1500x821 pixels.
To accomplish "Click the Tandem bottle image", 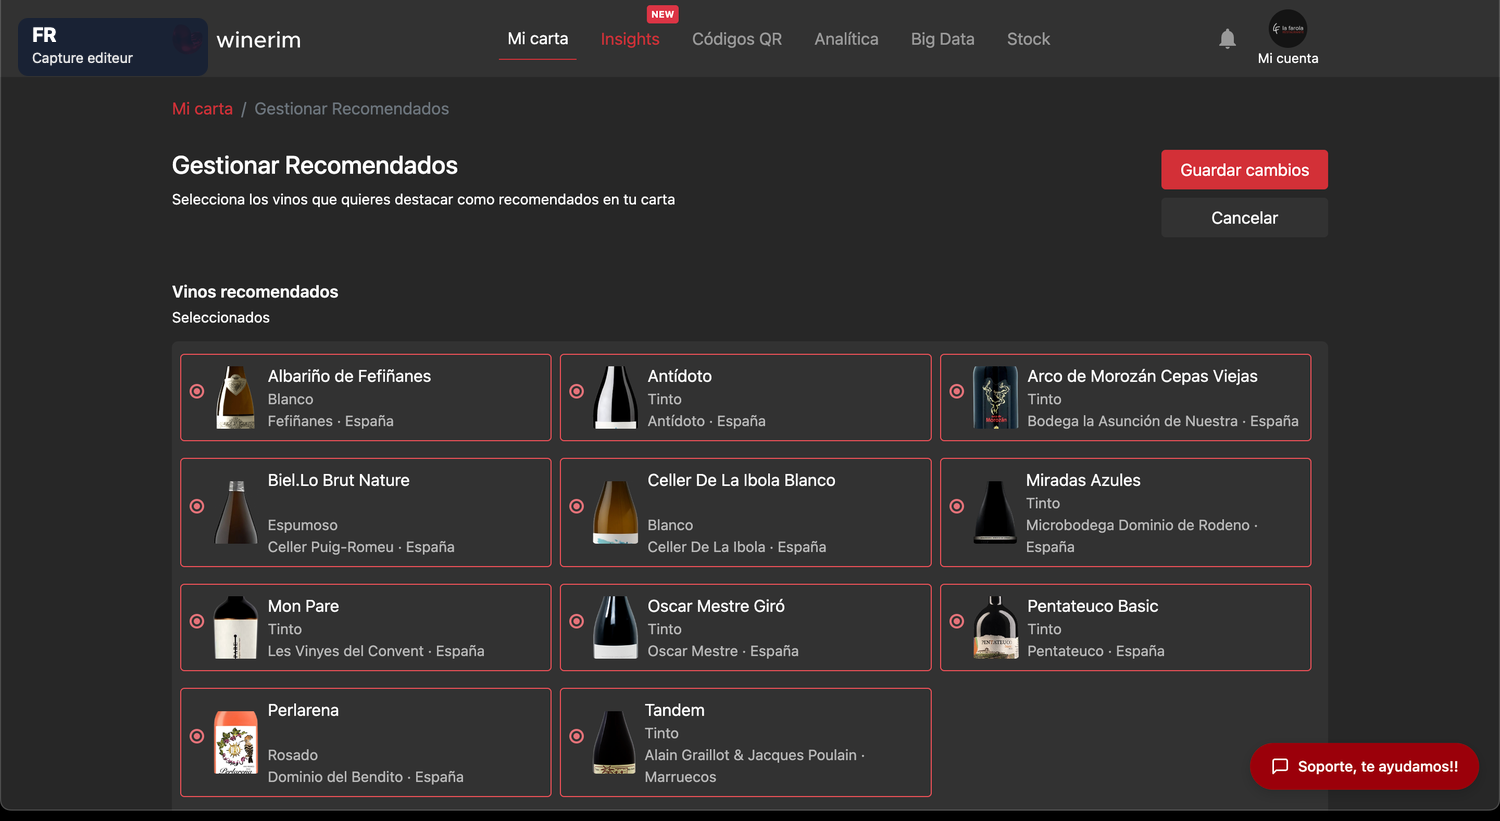I will pos(614,742).
